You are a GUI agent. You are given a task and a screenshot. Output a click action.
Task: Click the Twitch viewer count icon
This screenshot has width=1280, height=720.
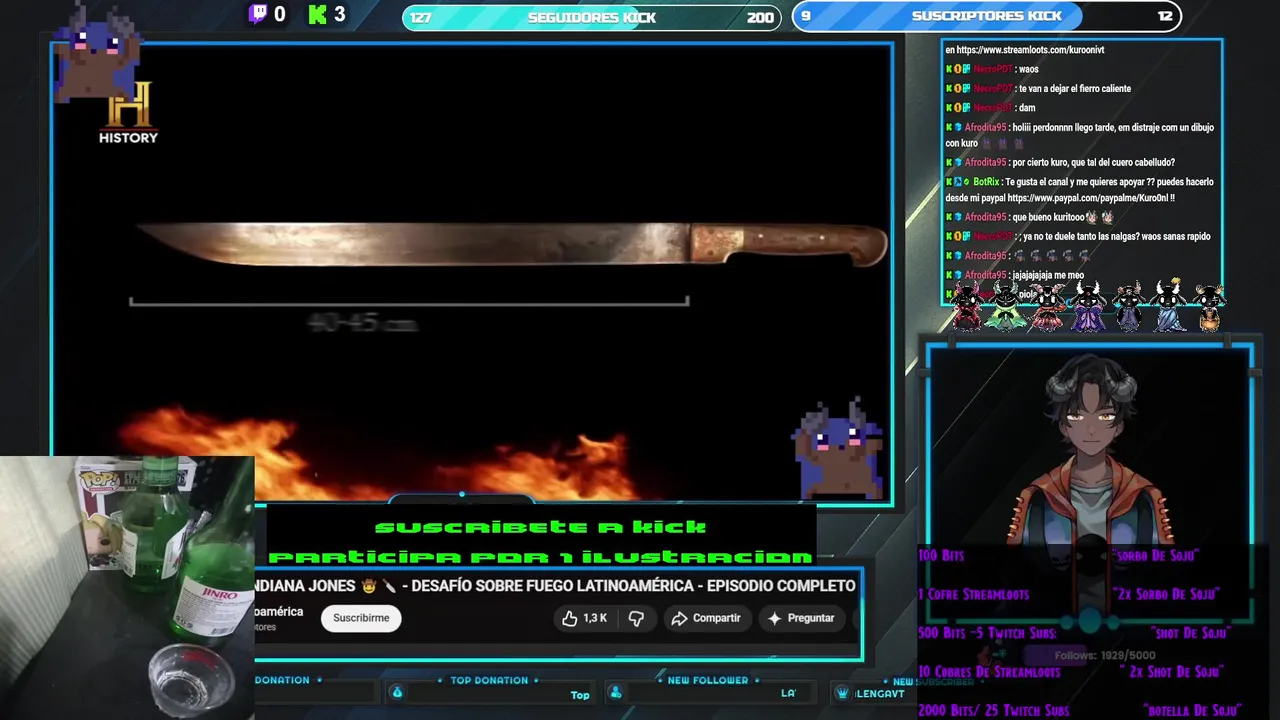[x=258, y=14]
